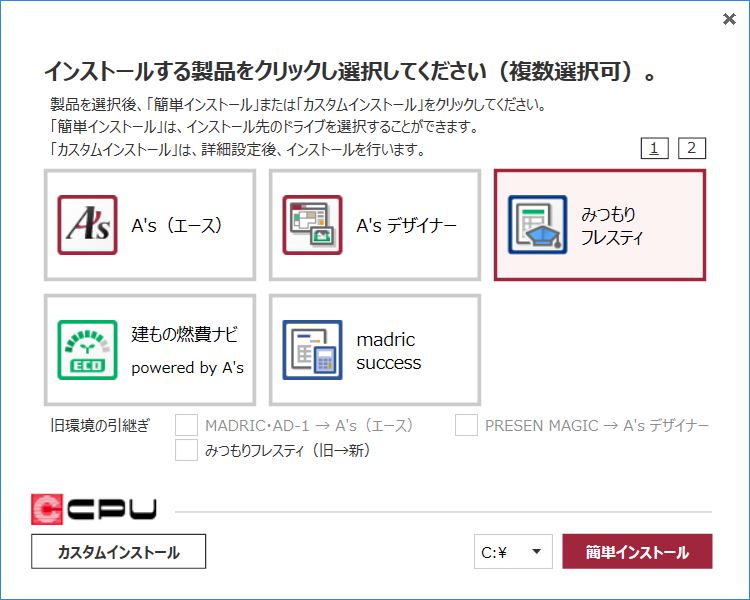Go to product page 2
Image resolution: width=750 pixels, height=600 pixels.
[692, 148]
